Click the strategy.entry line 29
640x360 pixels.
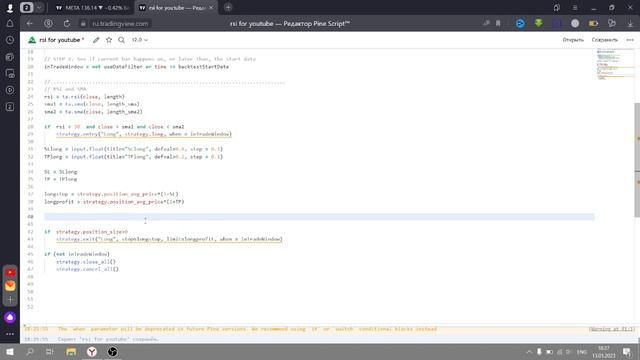click(144, 134)
